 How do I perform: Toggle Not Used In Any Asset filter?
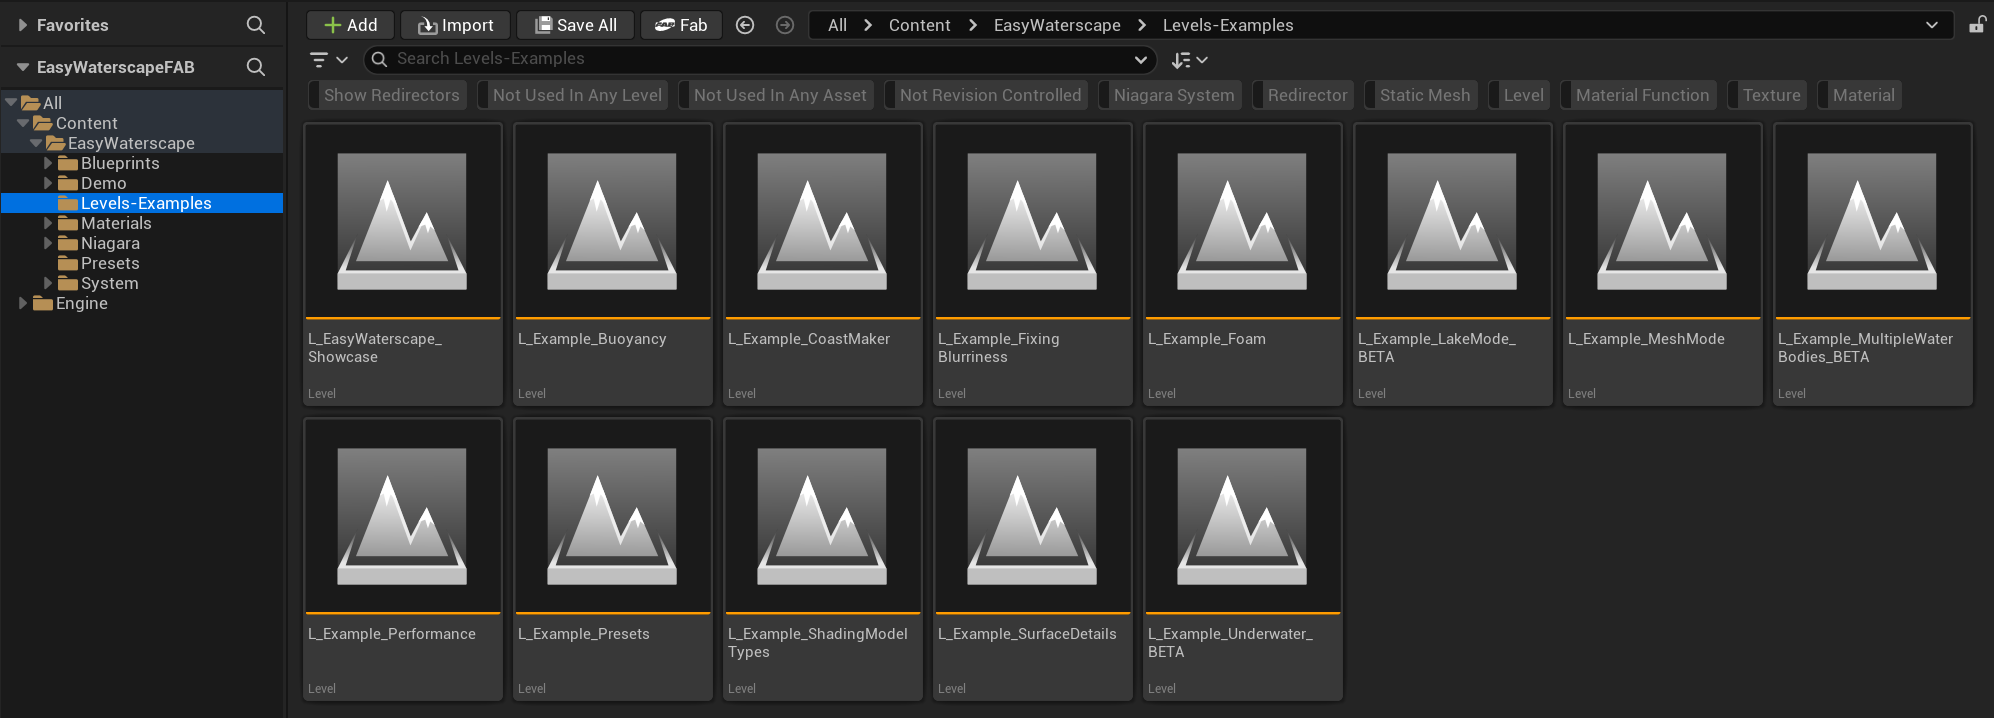[776, 95]
